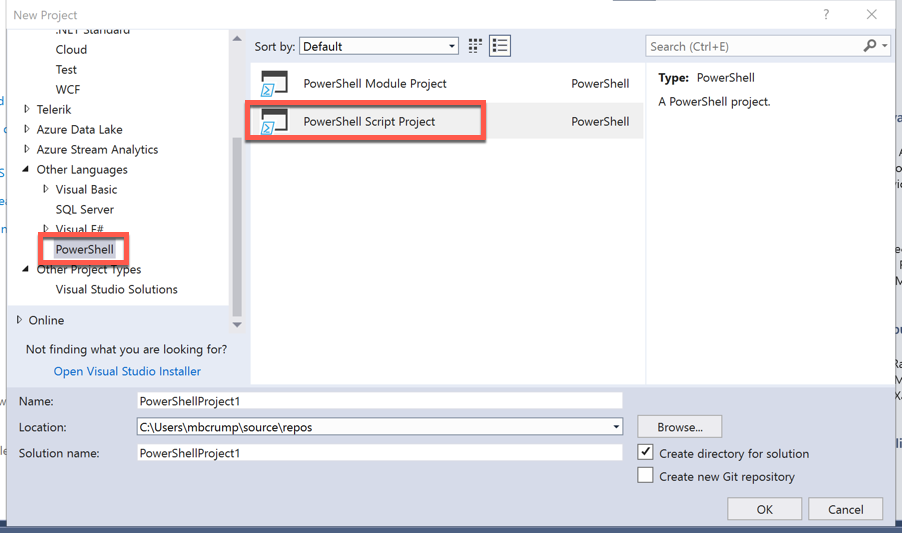
Task: Collapse the Other Project Types node
Action: [x=25, y=269]
